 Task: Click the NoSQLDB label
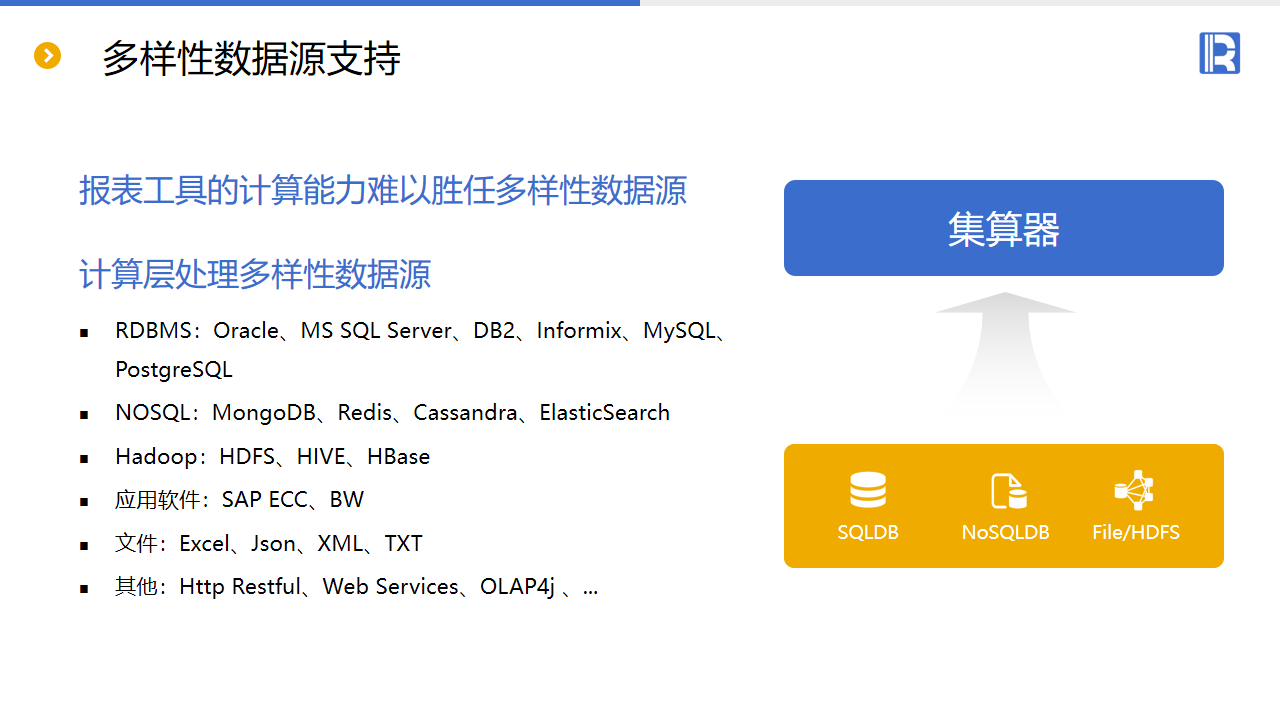(x=1006, y=533)
